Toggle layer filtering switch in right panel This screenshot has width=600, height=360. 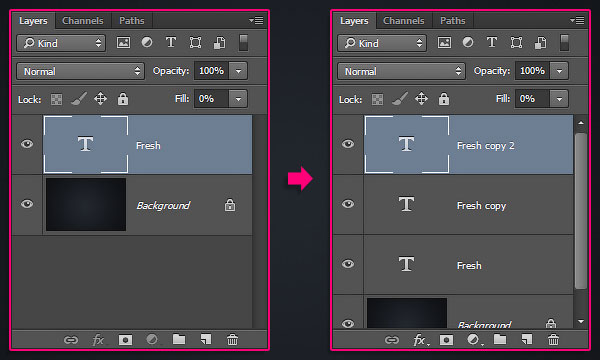(564, 42)
